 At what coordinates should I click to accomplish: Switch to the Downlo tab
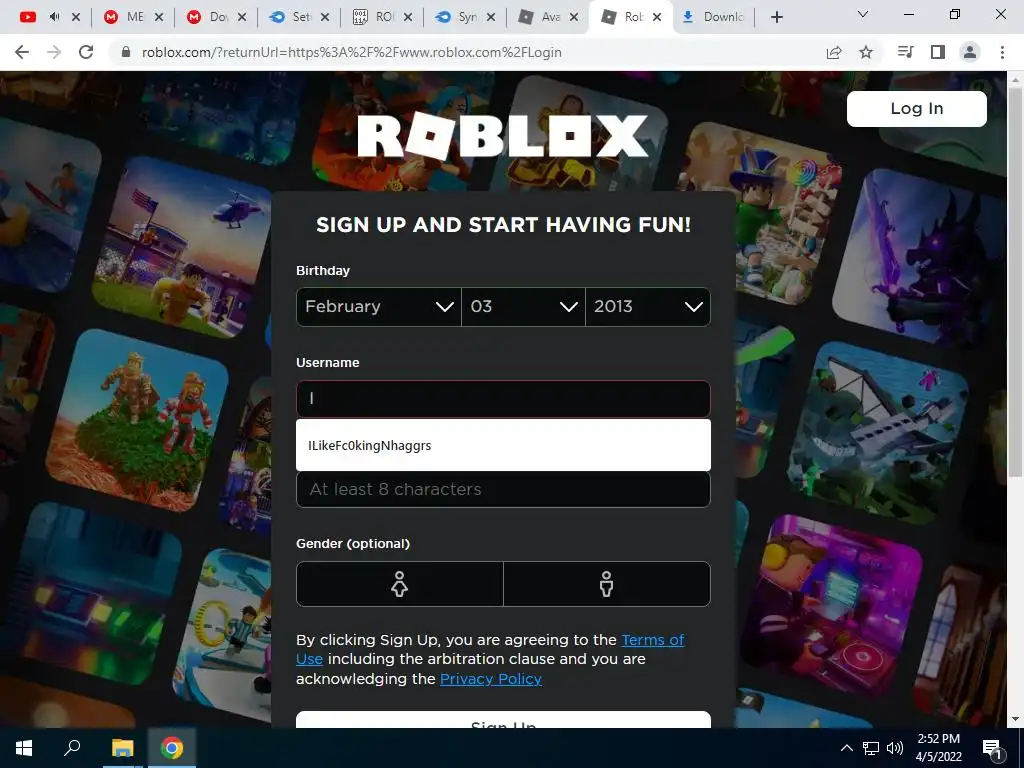click(x=713, y=17)
